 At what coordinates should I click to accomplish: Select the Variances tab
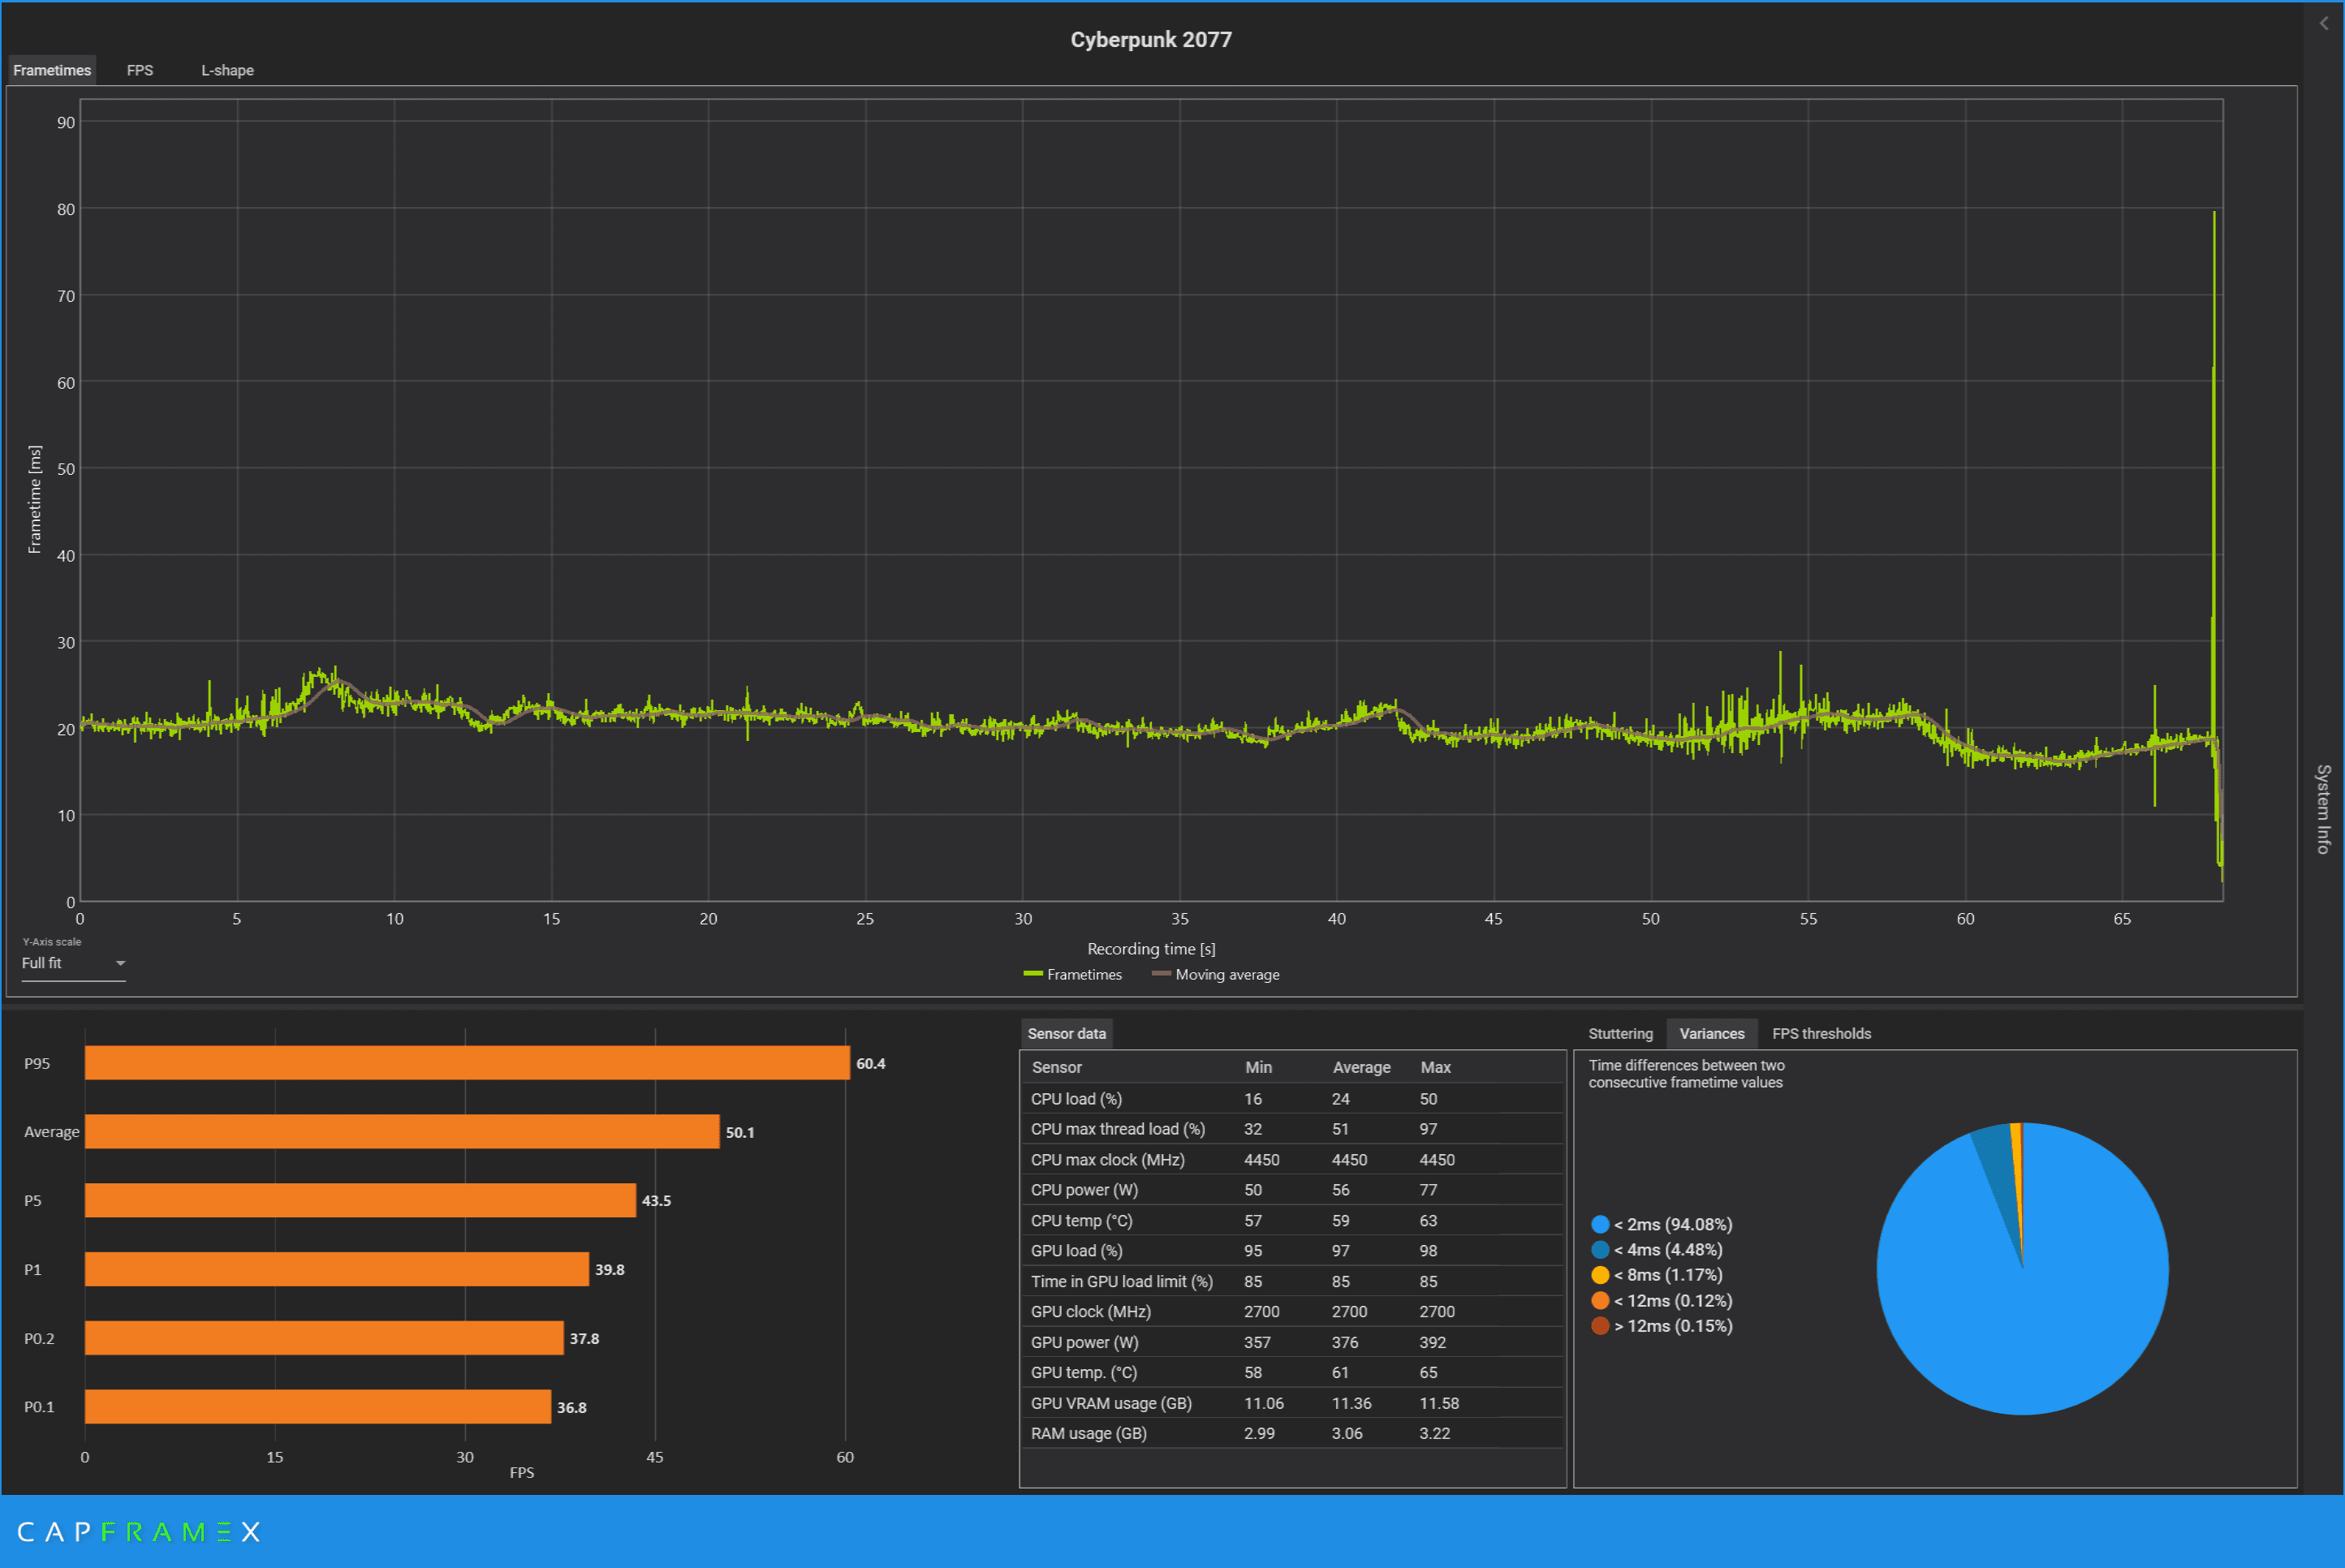point(1711,1033)
